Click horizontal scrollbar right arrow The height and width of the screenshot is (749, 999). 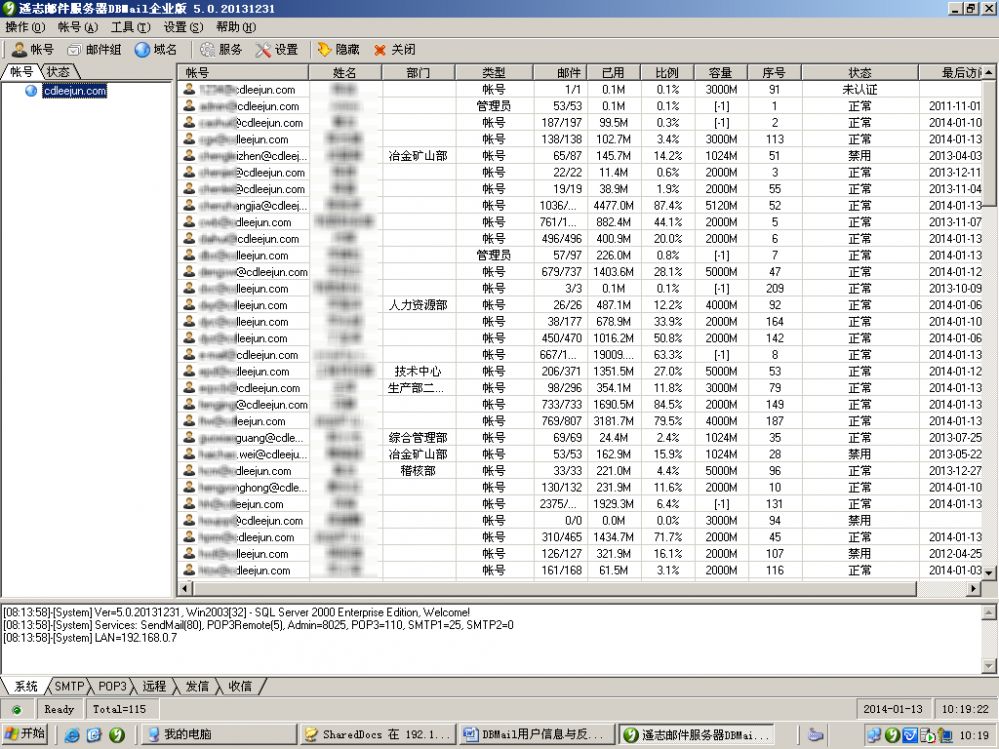click(973, 588)
